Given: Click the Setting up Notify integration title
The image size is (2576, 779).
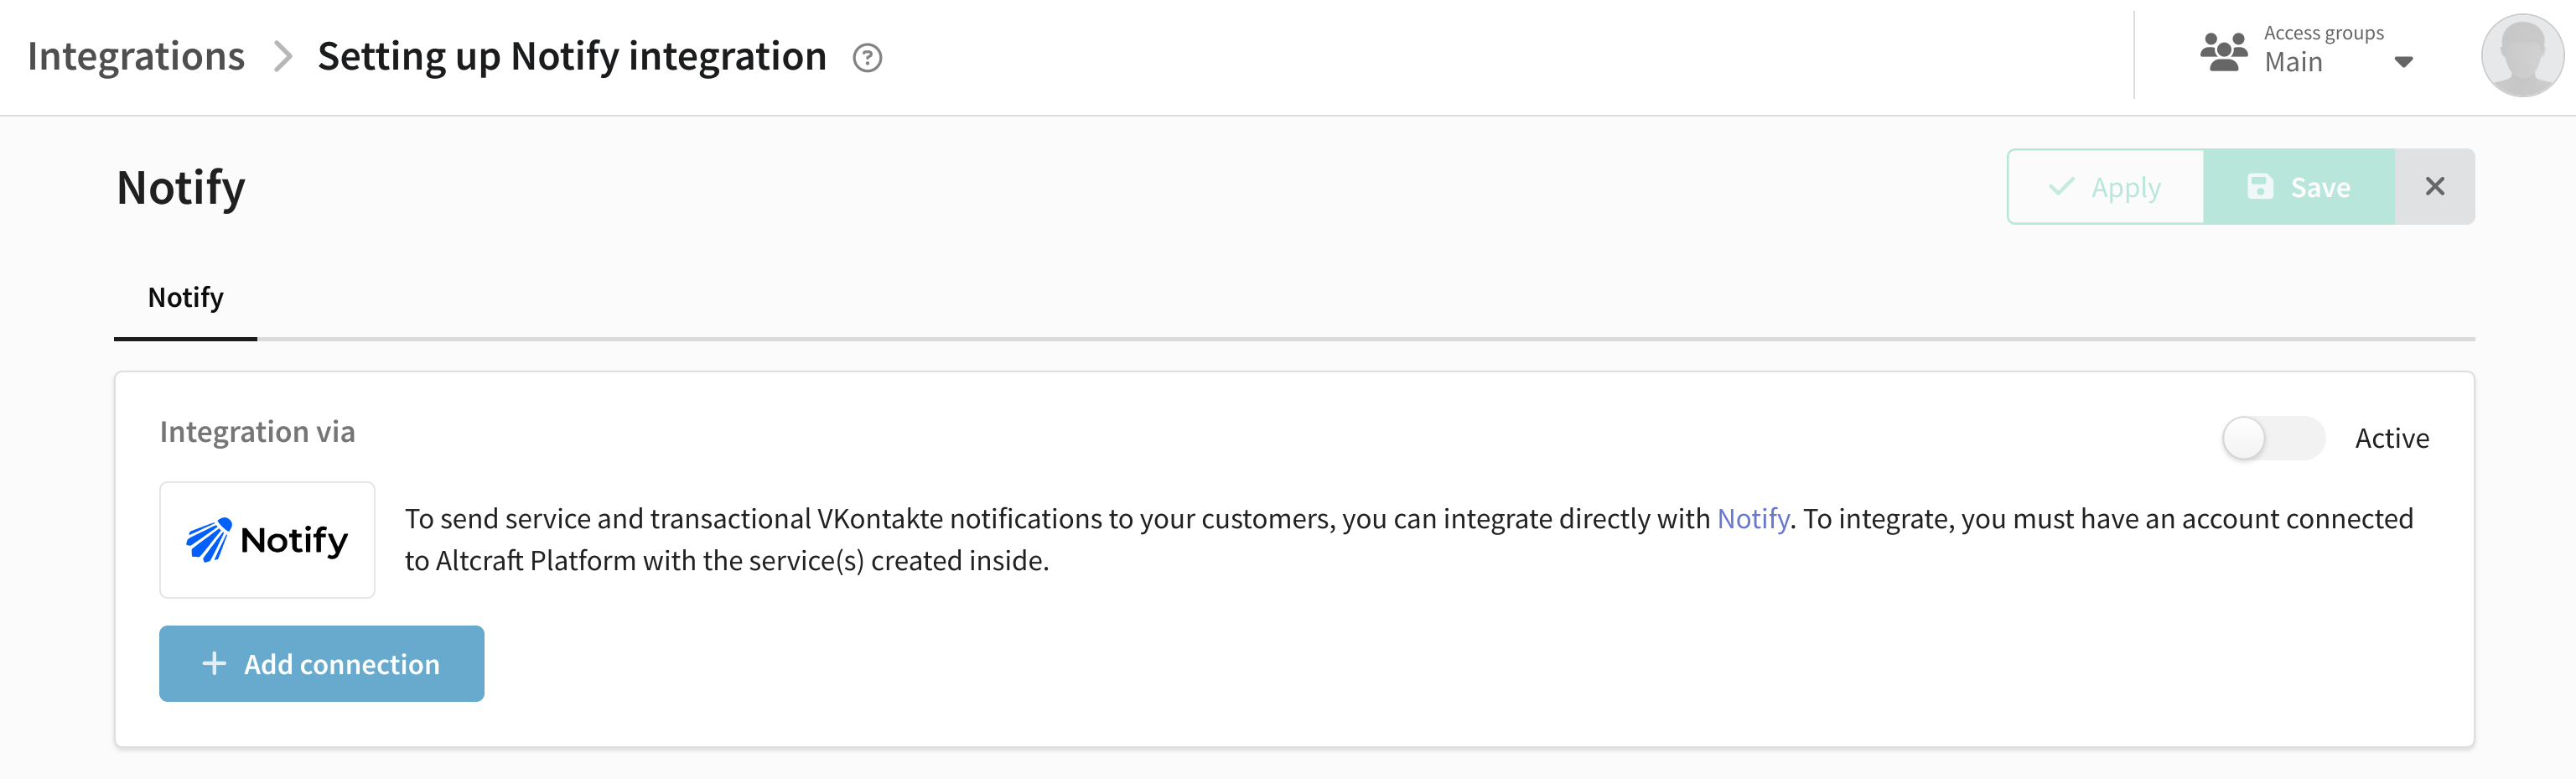Looking at the screenshot, I should pos(572,57).
